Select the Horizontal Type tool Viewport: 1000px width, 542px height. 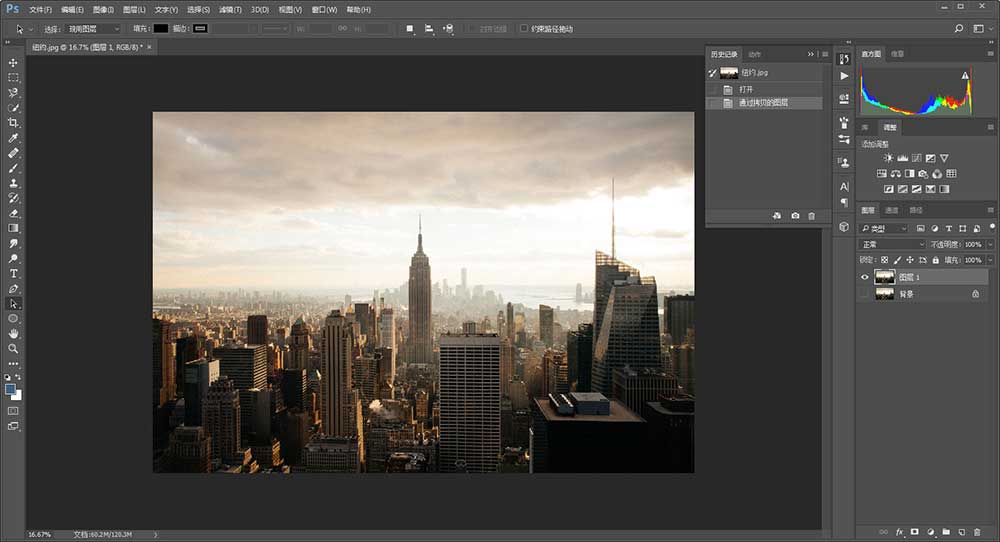(13, 274)
